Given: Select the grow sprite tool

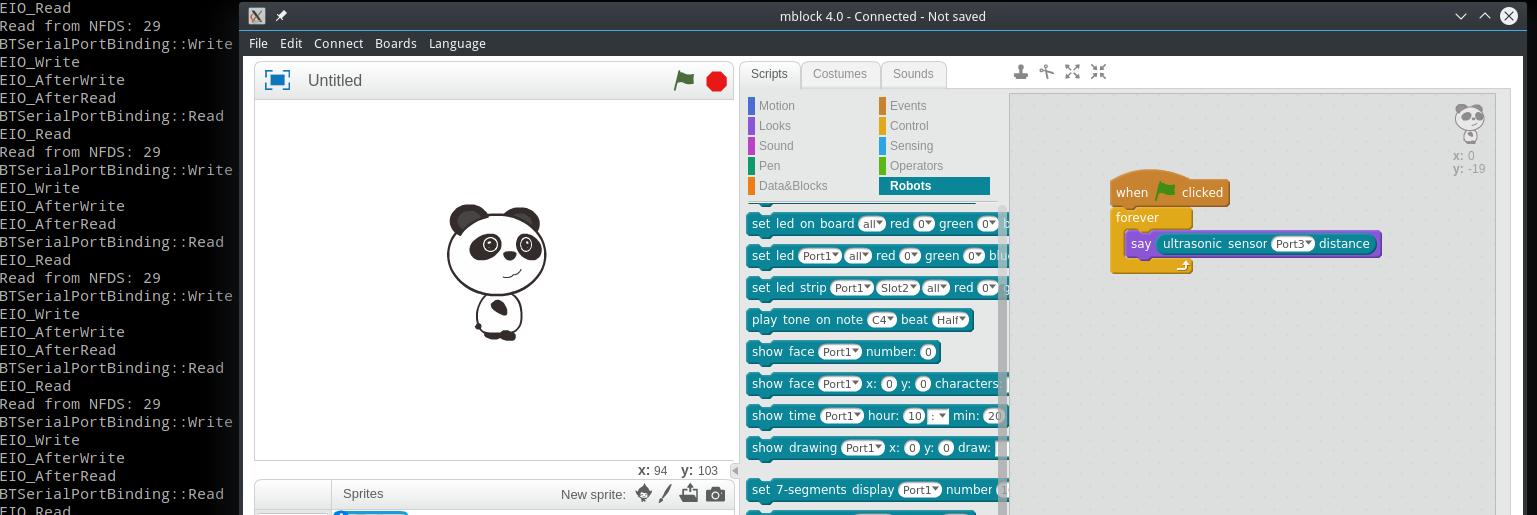Looking at the screenshot, I should [1072, 71].
